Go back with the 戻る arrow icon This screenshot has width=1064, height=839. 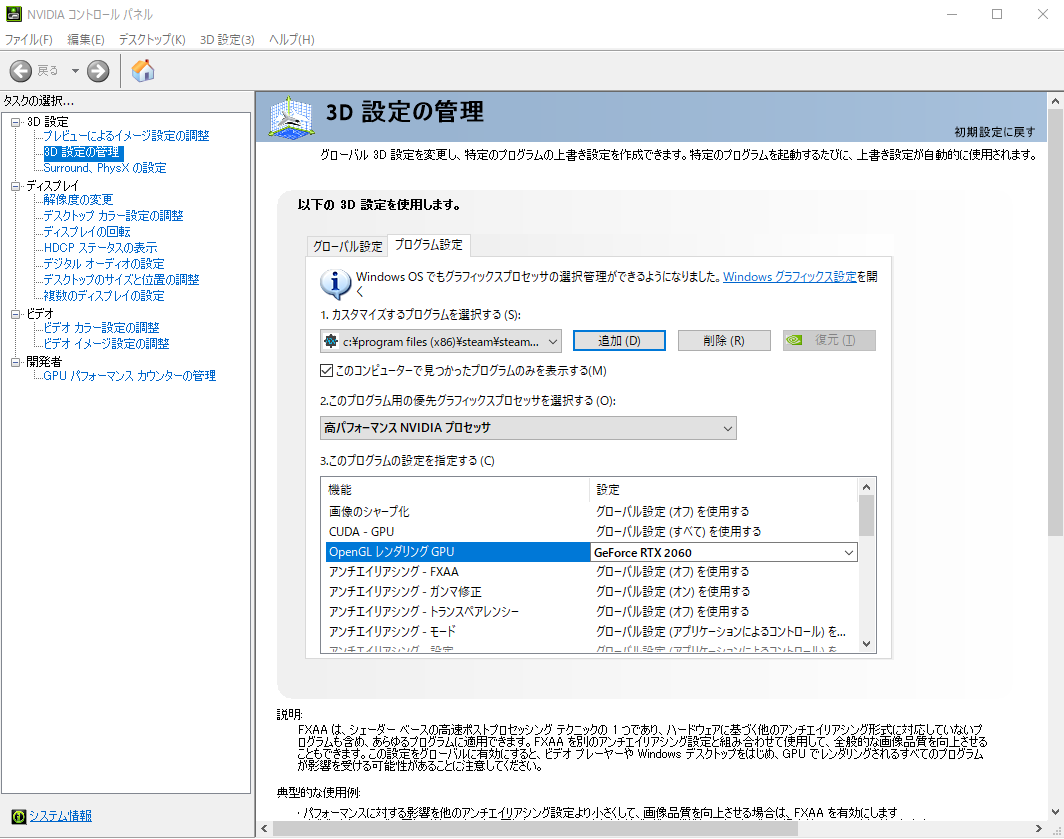(x=20, y=71)
